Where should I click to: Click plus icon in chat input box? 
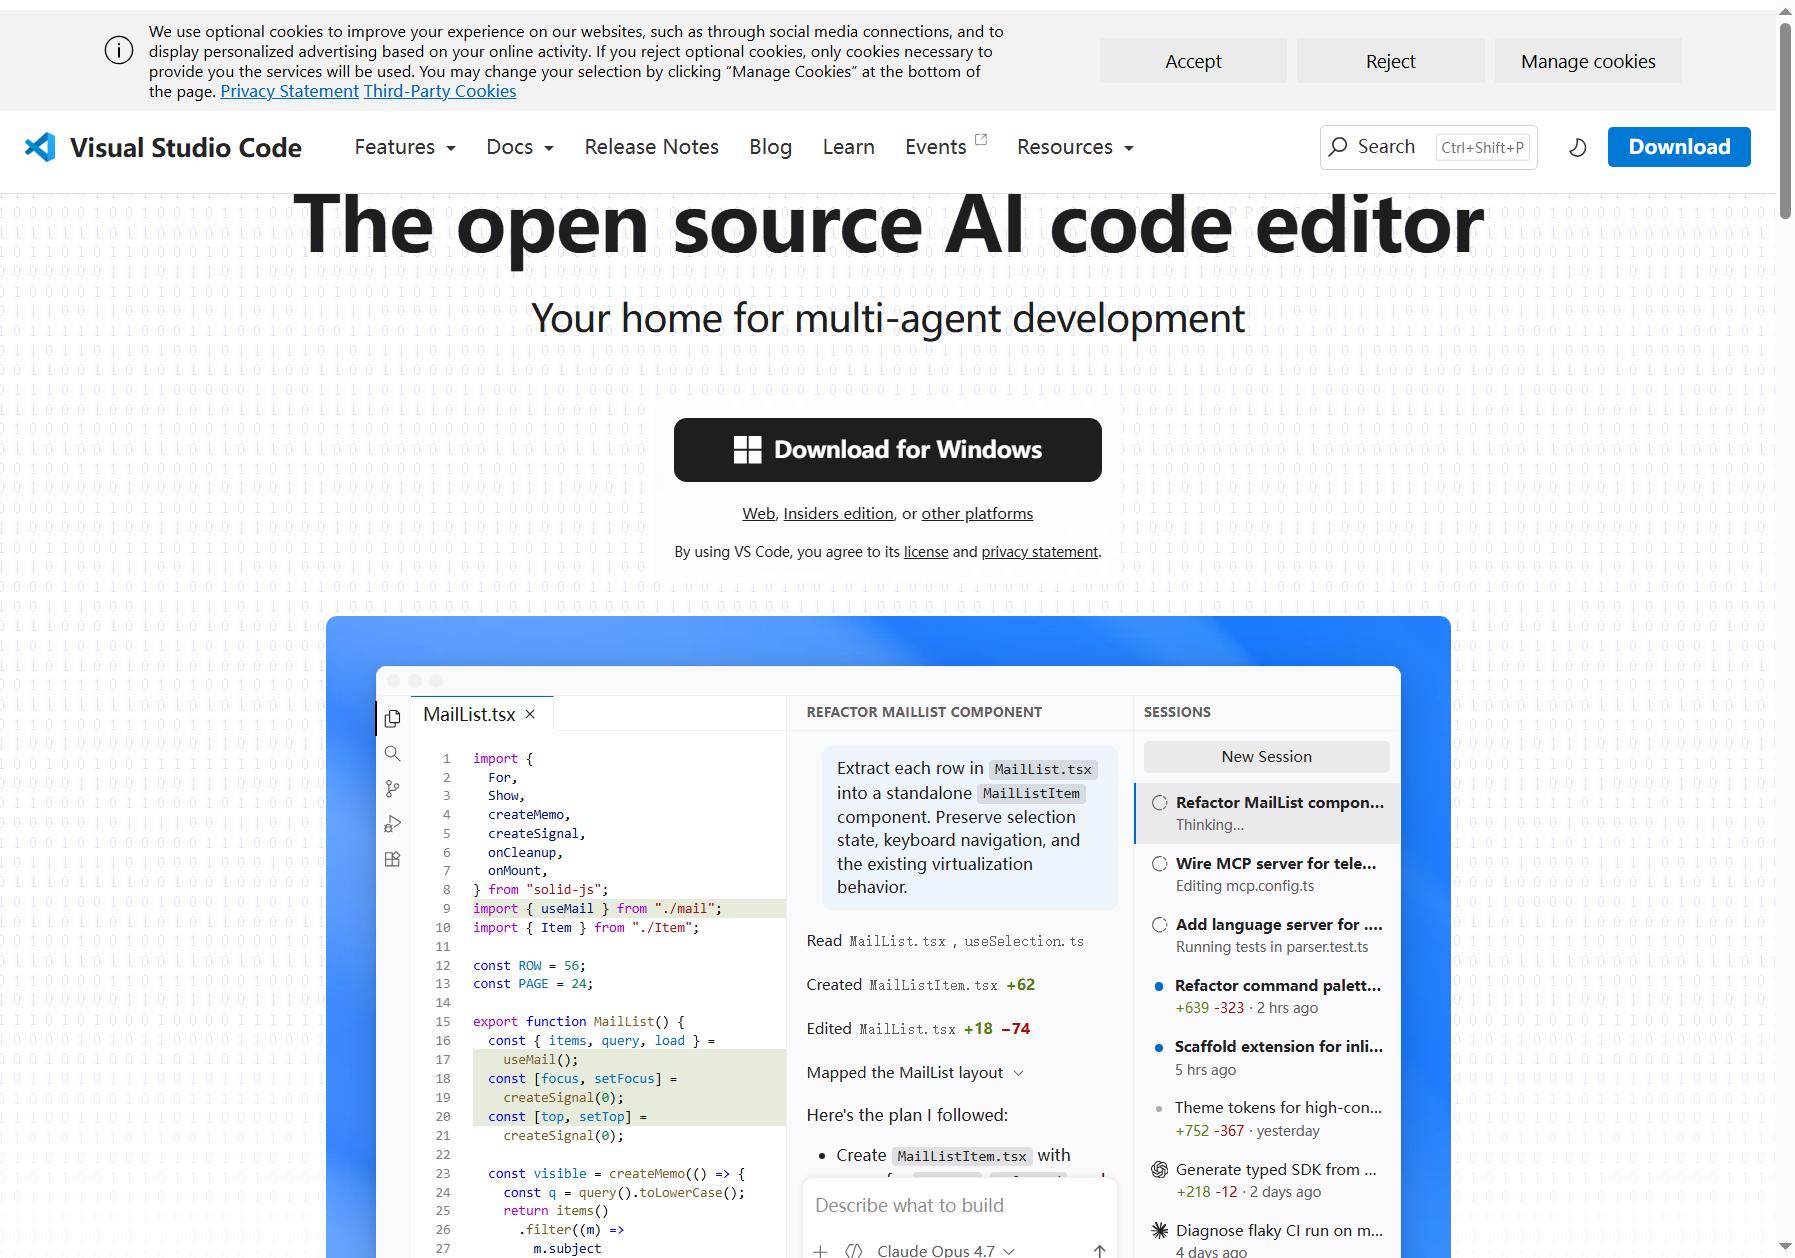click(820, 1251)
